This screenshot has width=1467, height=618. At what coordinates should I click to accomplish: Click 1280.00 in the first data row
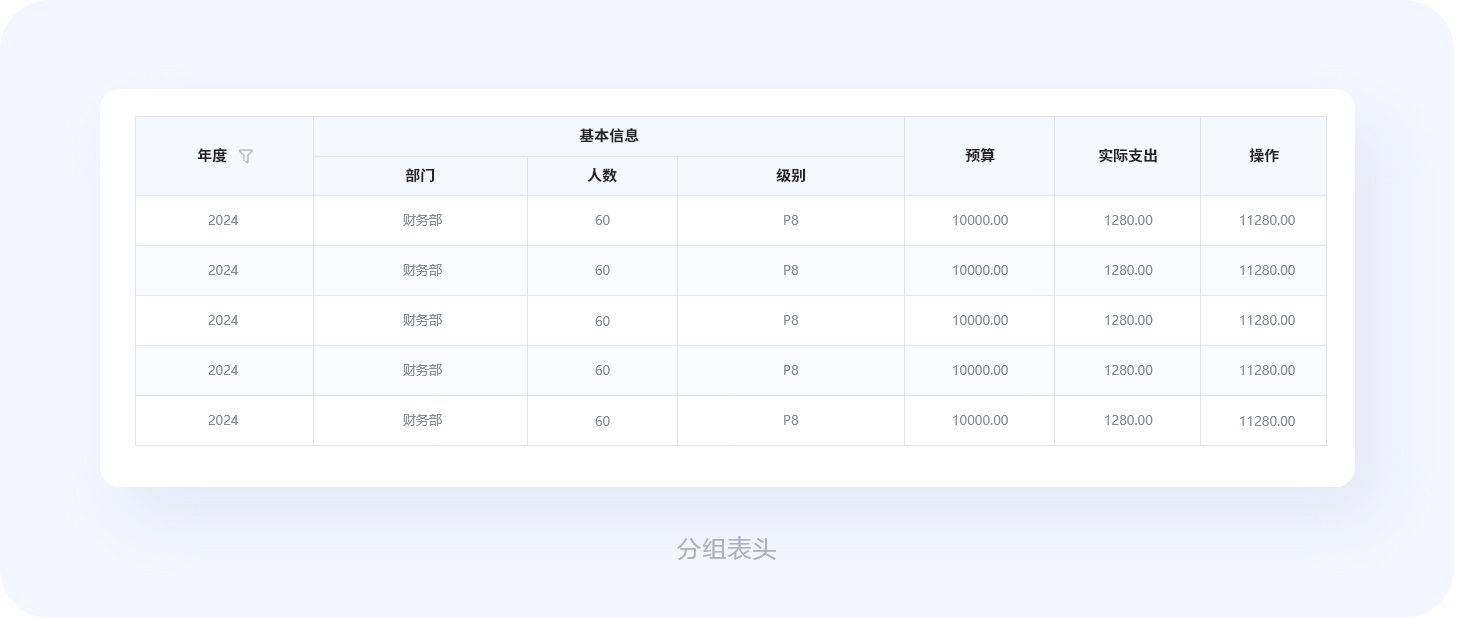[x=1128, y=220]
